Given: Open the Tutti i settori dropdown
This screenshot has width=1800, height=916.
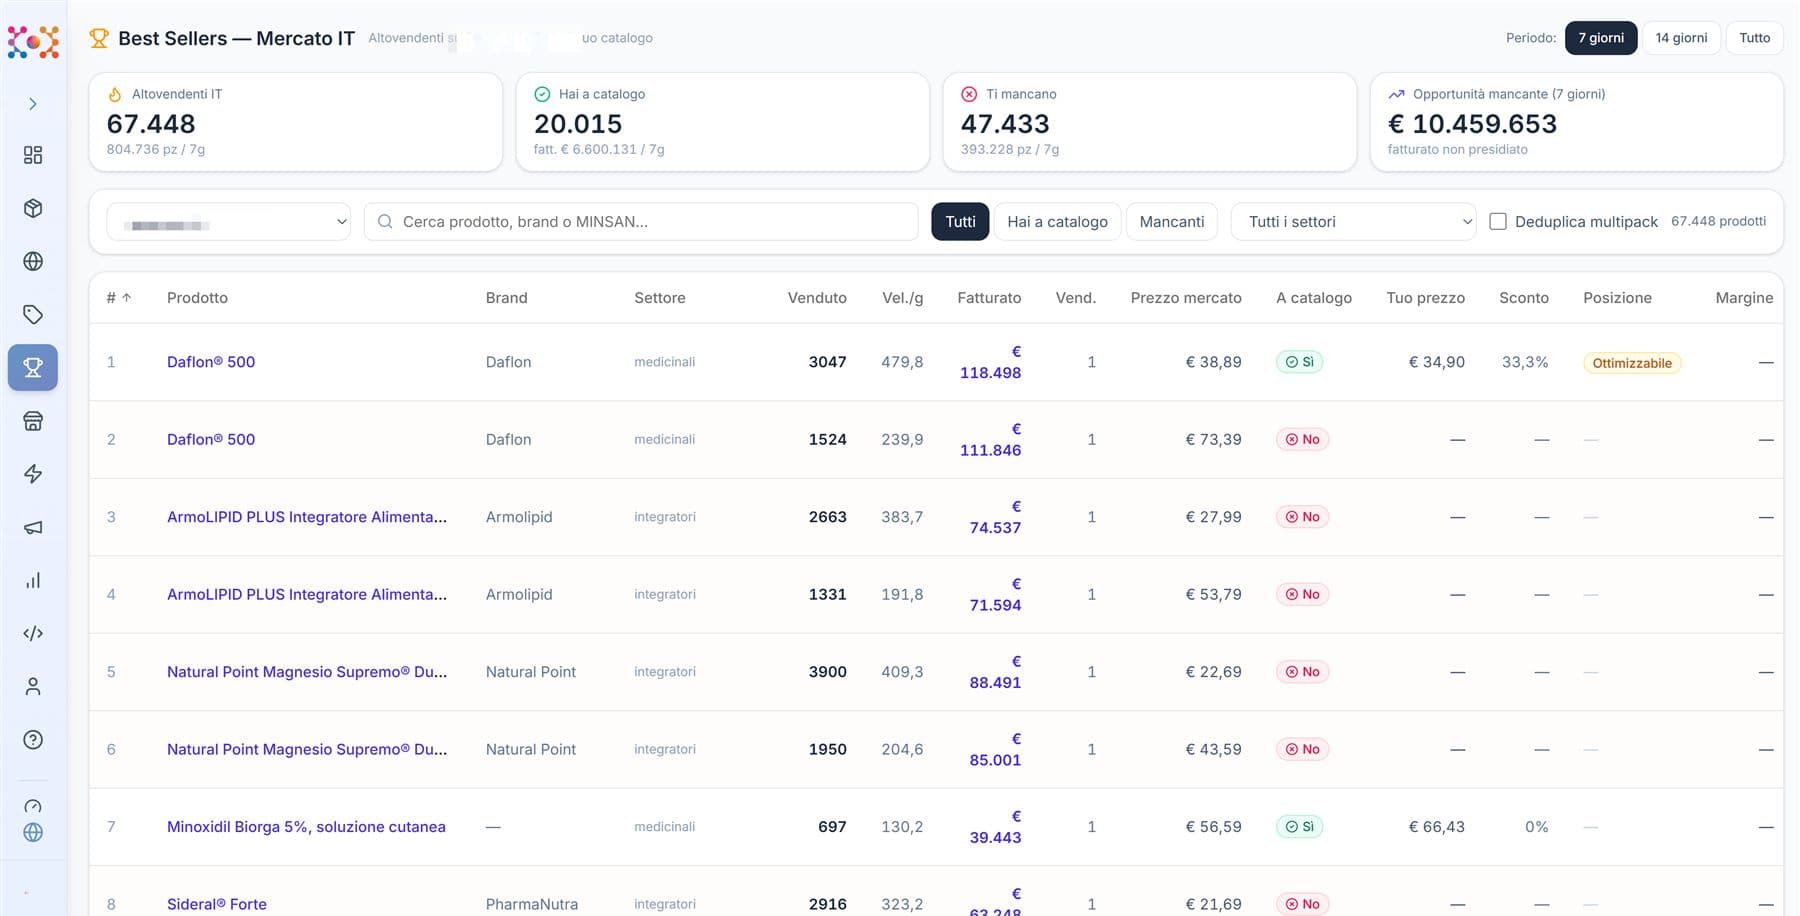Looking at the screenshot, I should coord(1354,221).
